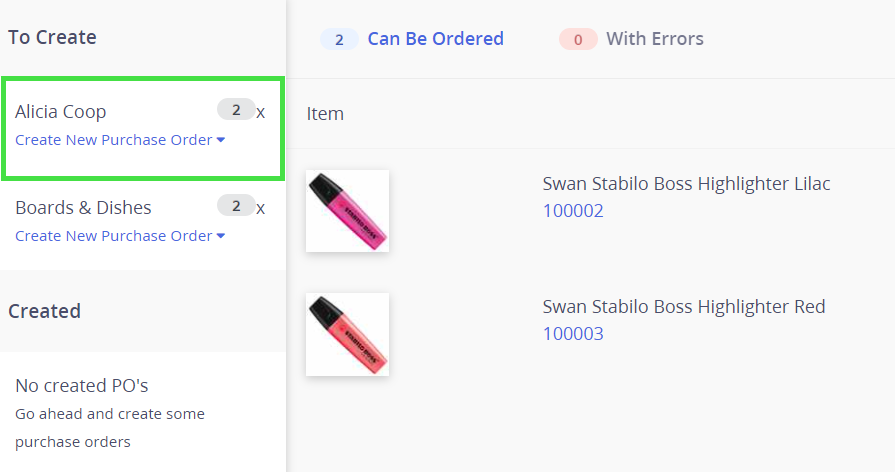Click the Item column header
Image resolution: width=895 pixels, height=472 pixels.
(325, 114)
